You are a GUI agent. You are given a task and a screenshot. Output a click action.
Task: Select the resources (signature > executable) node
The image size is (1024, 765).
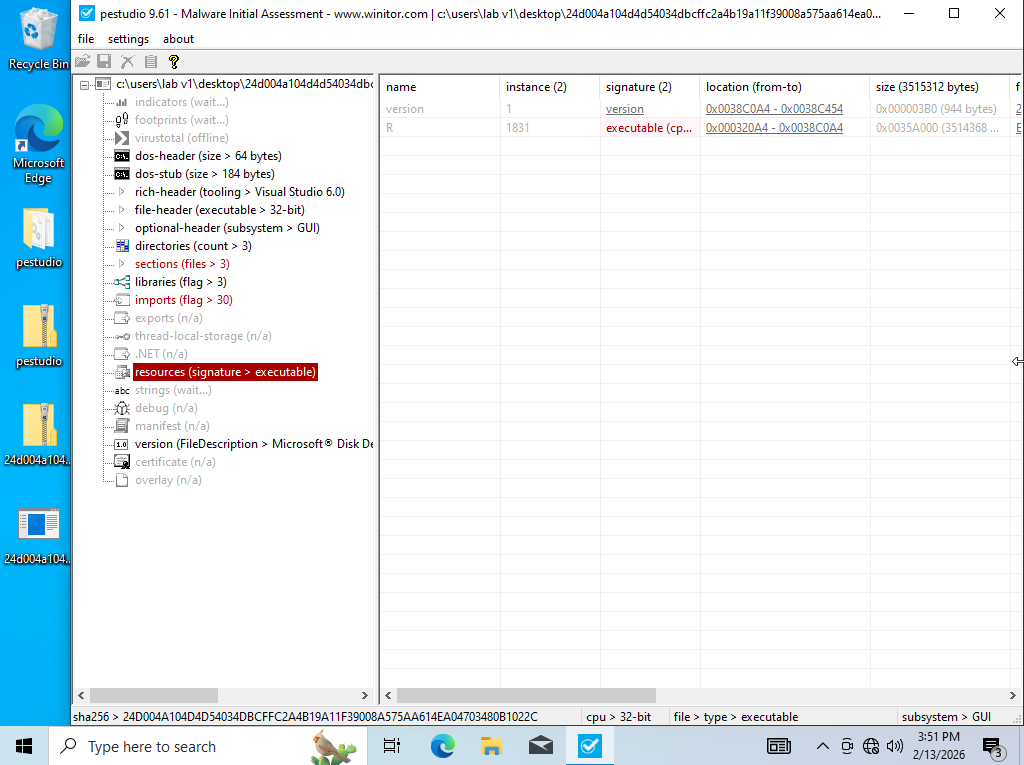click(225, 372)
